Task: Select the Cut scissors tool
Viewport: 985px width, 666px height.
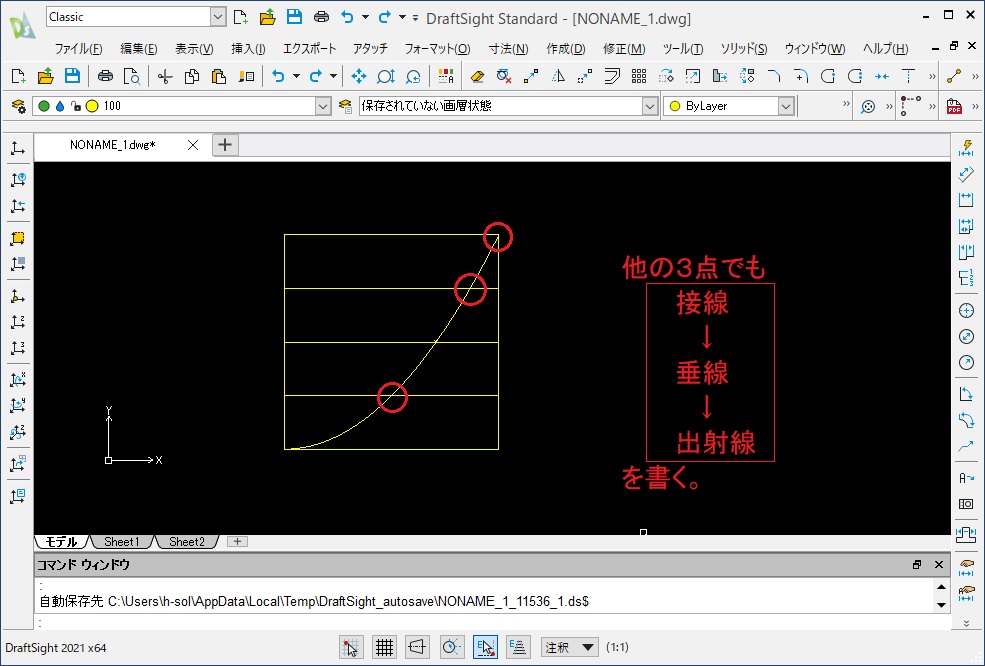Action: point(165,77)
